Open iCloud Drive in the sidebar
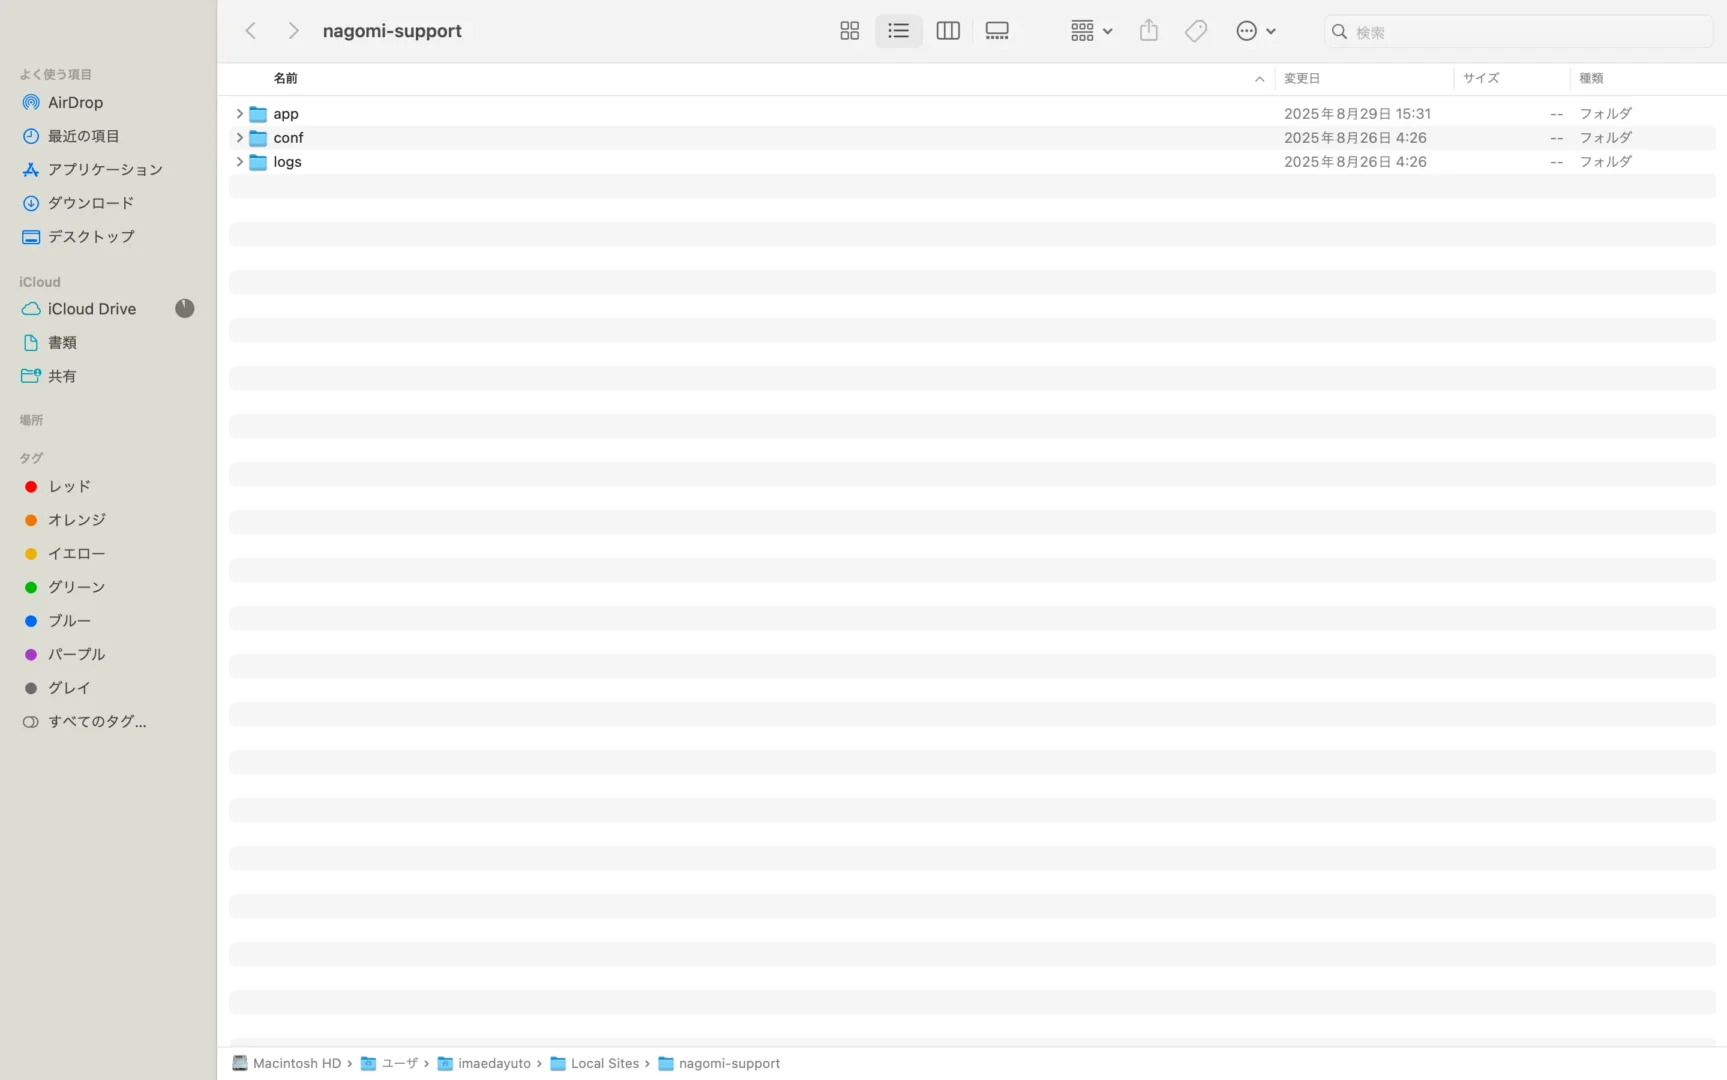 pos(91,309)
